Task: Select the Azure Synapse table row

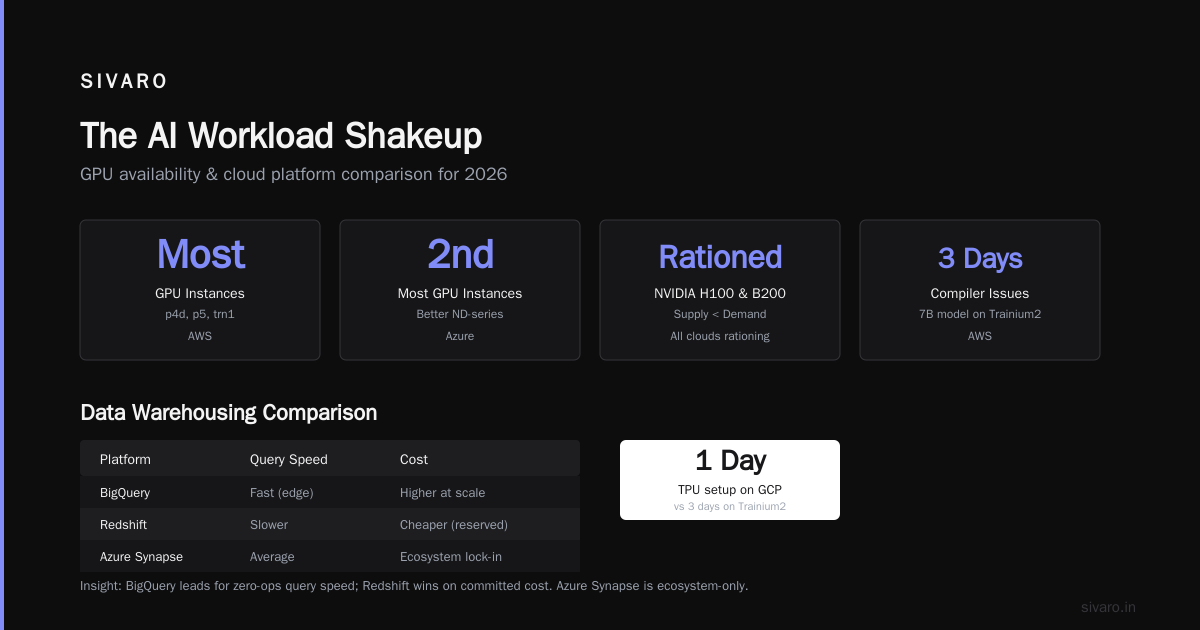Action: pyautogui.click(x=330, y=556)
